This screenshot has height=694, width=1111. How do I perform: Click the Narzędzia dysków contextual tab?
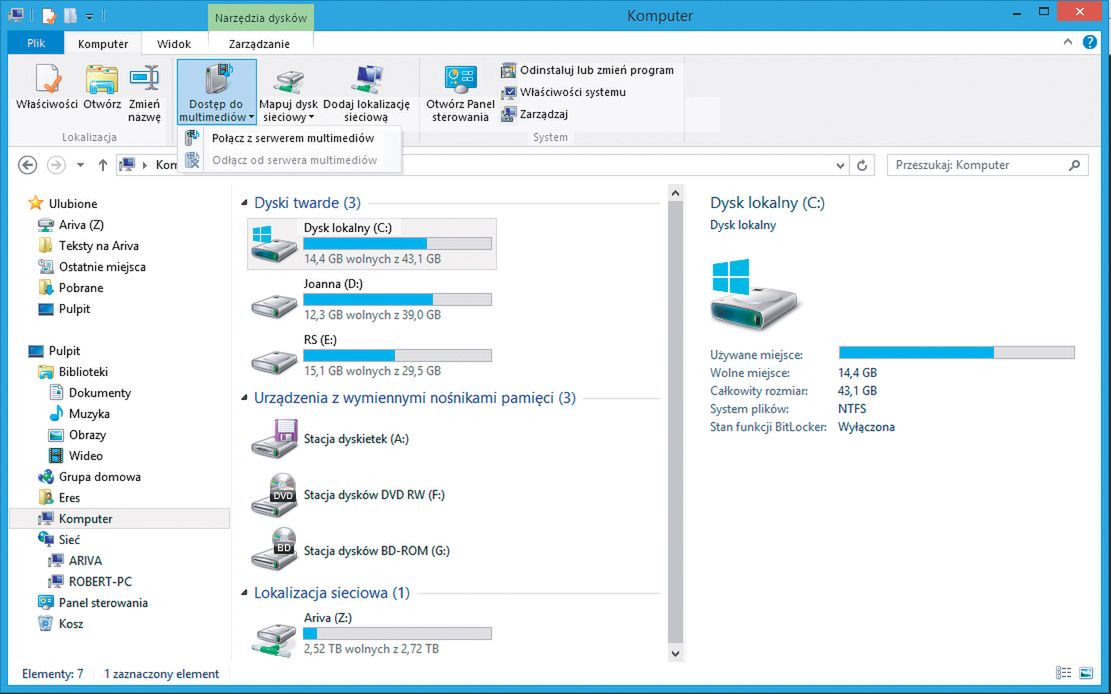click(261, 18)
